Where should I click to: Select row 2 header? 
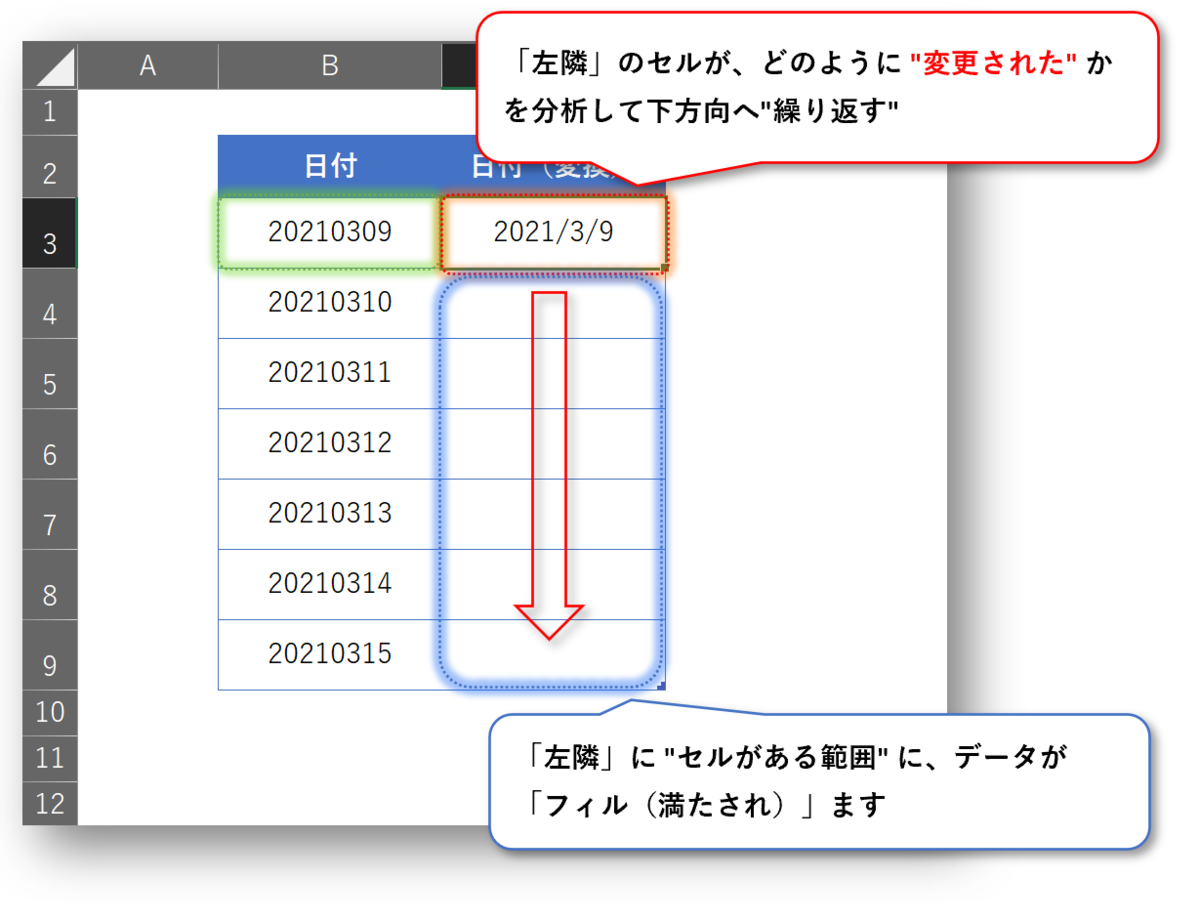coord(49,166)
